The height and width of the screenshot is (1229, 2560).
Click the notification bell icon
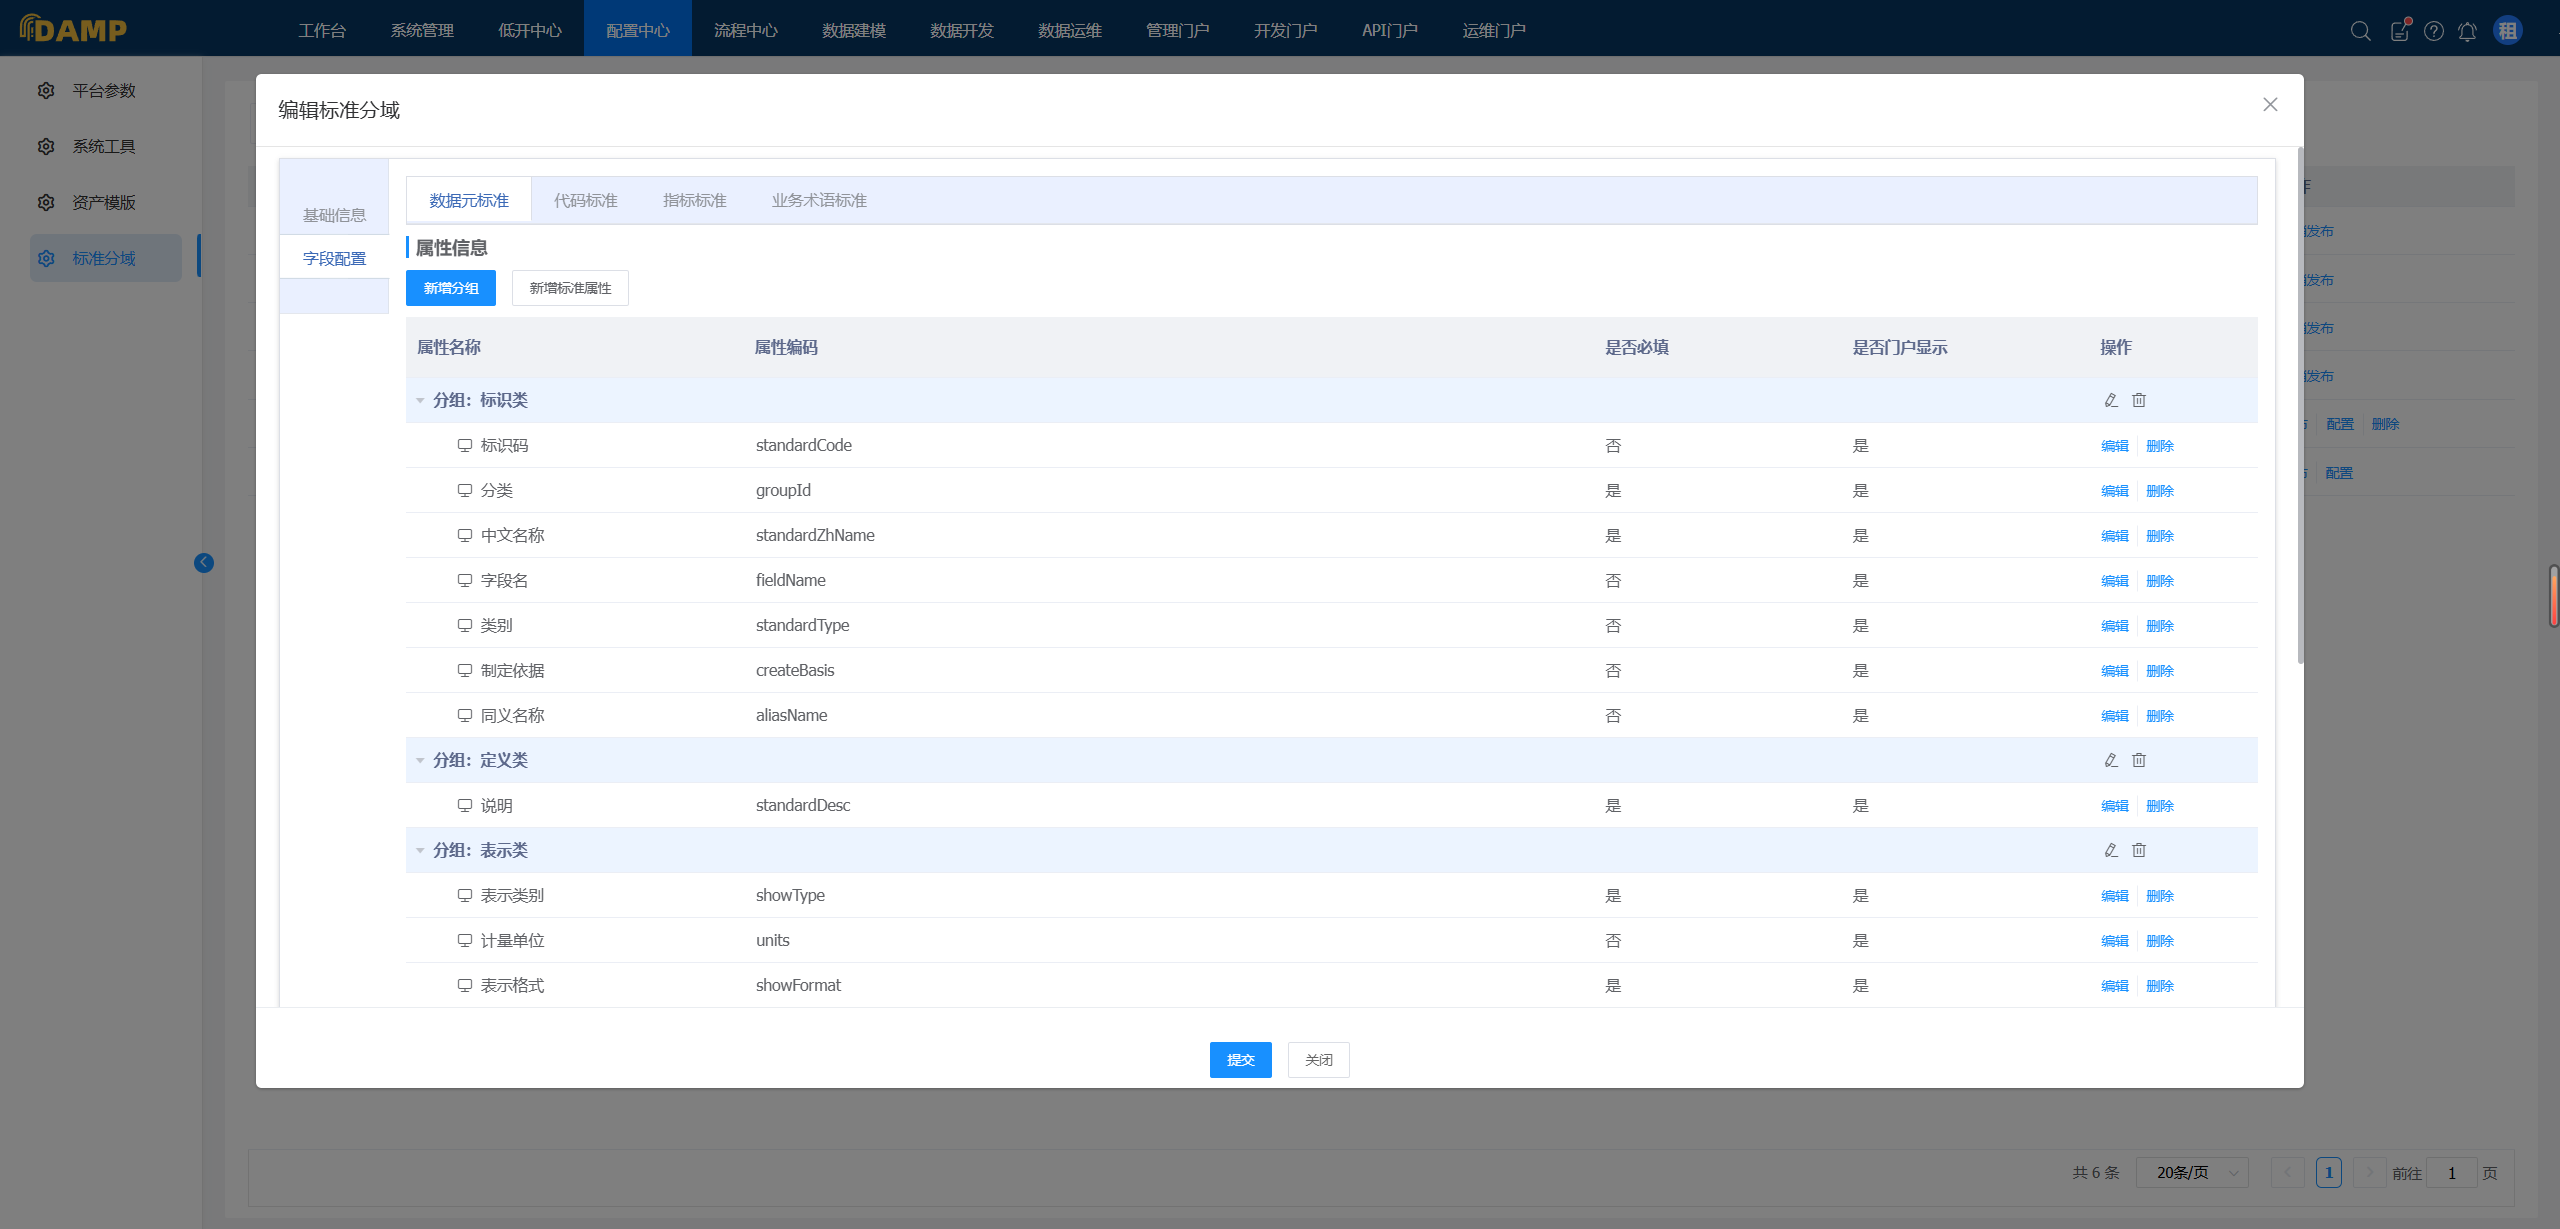tap(2467, 31)
